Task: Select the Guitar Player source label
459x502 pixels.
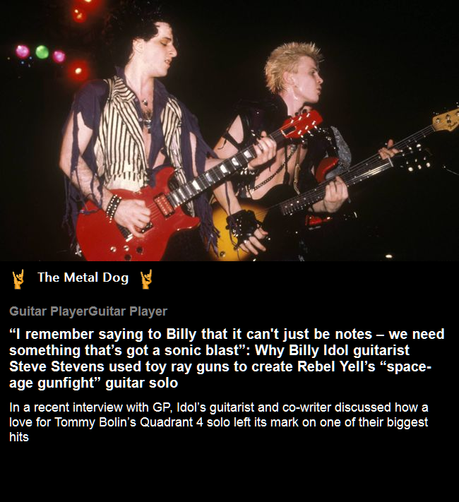Action: [88, 311]
